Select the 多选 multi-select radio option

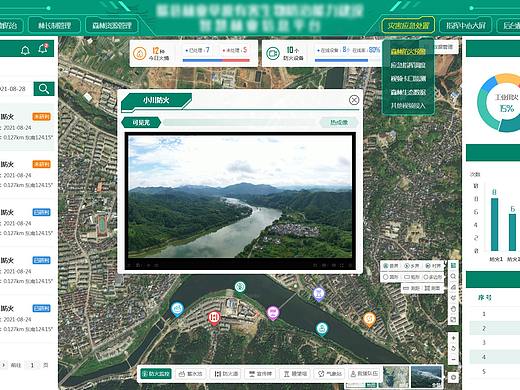(412, 266)
